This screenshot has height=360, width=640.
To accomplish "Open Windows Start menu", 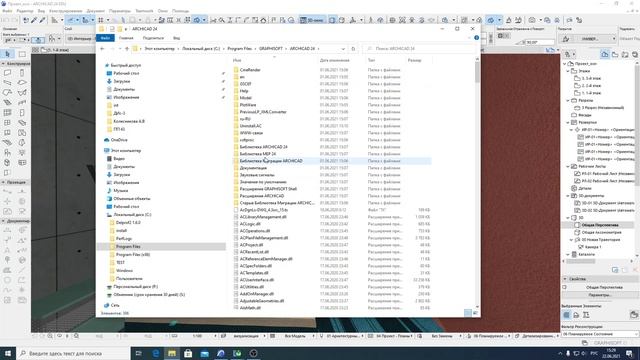I will (x=8, y=353).
